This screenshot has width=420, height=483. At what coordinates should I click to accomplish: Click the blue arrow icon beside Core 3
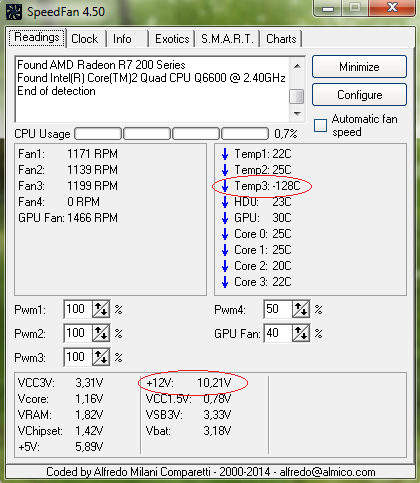coord(225,282)
